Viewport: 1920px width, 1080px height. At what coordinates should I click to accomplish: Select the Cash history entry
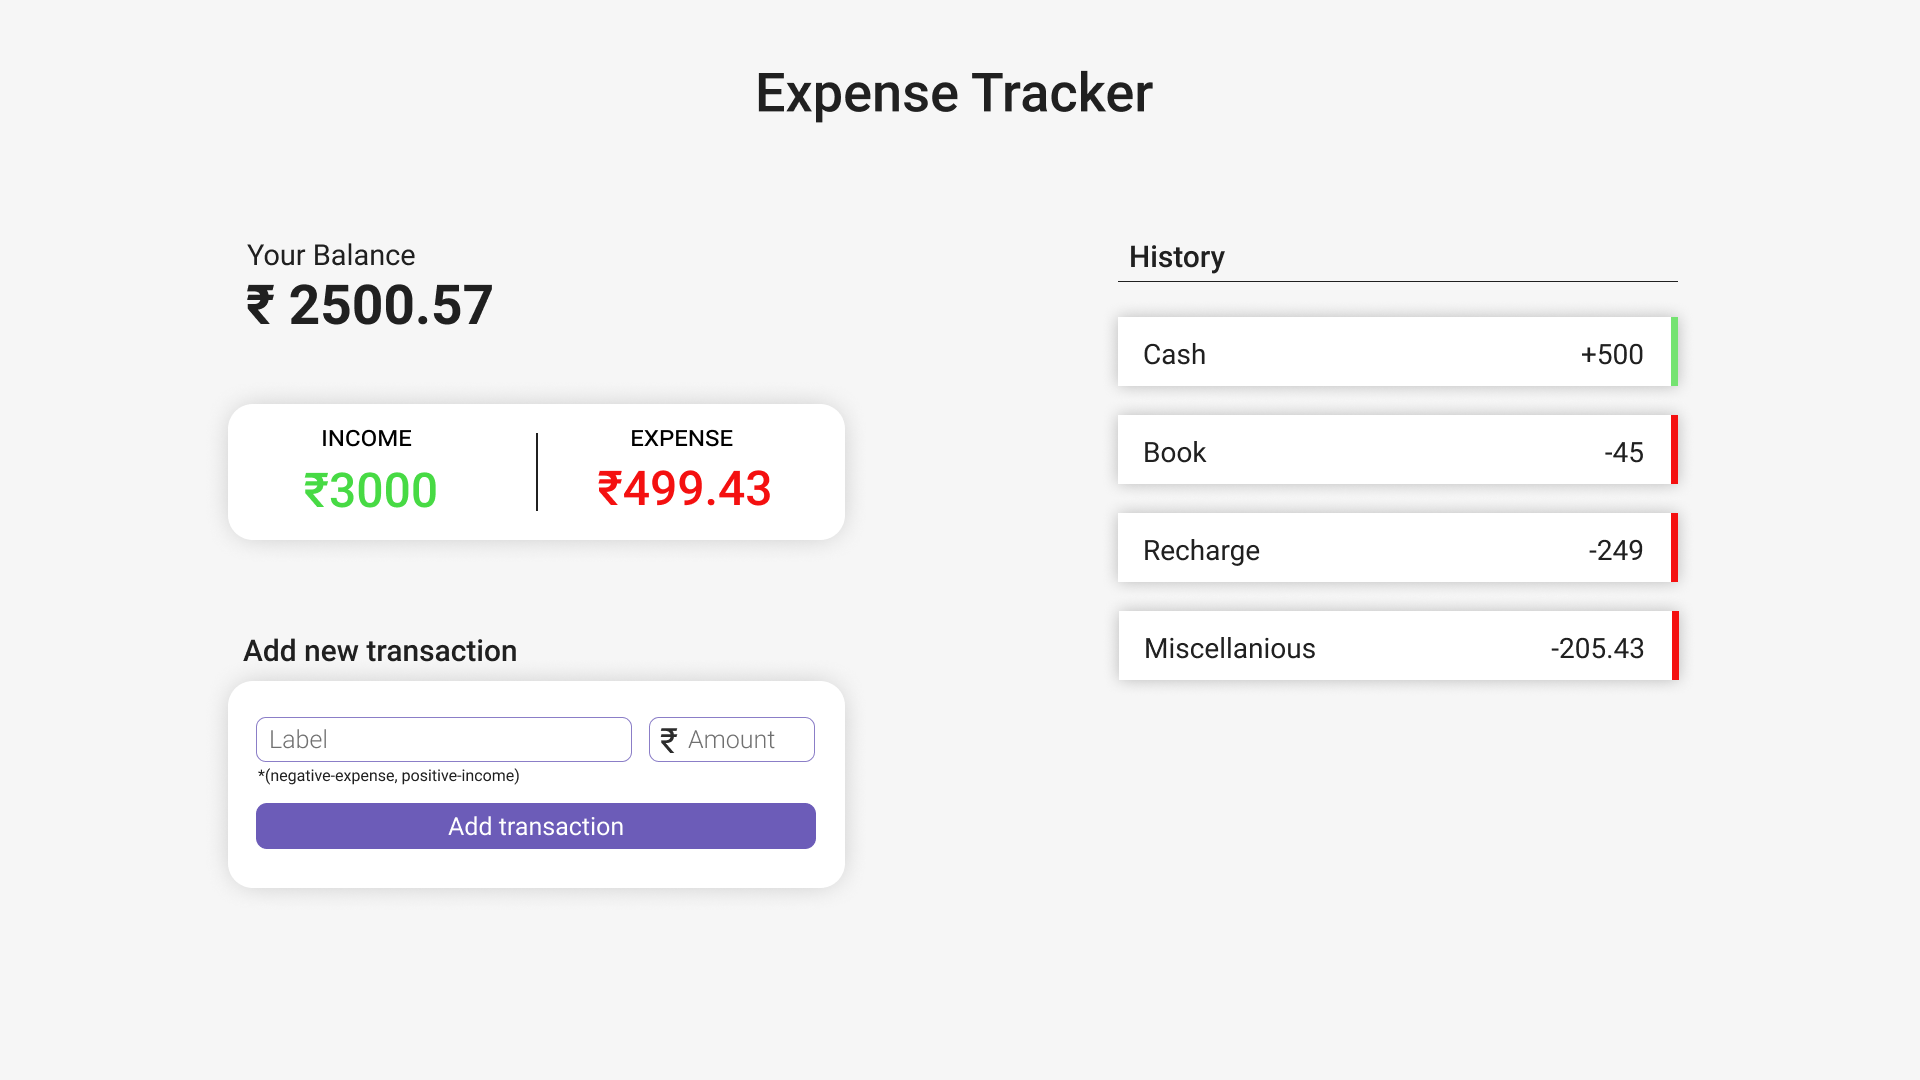pos(1398,352)
